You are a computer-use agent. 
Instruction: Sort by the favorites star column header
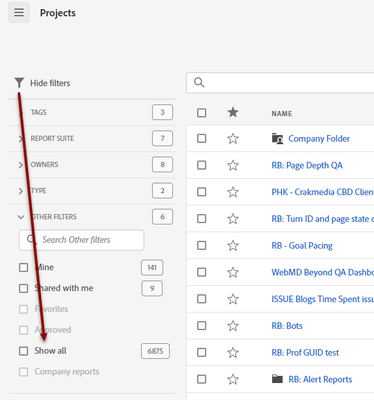point(233,112)
